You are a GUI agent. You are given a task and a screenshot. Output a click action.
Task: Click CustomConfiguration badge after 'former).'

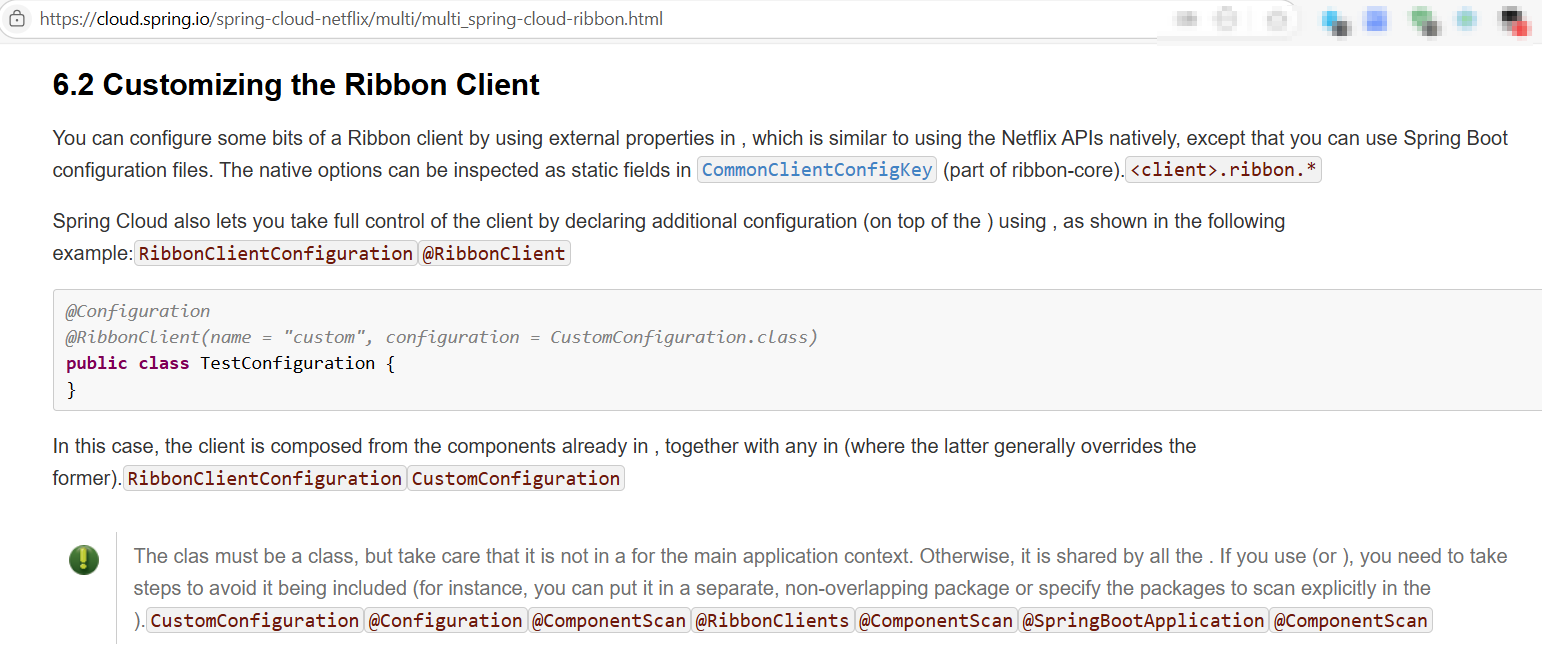pos(516,479)
